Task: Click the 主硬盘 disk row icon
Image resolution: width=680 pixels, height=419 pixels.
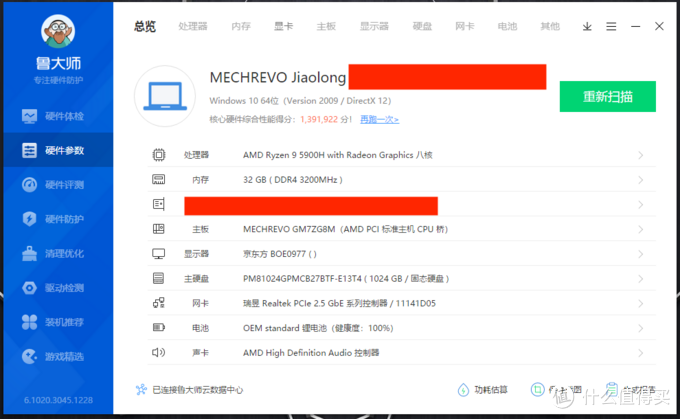Action: pos(159,278)
